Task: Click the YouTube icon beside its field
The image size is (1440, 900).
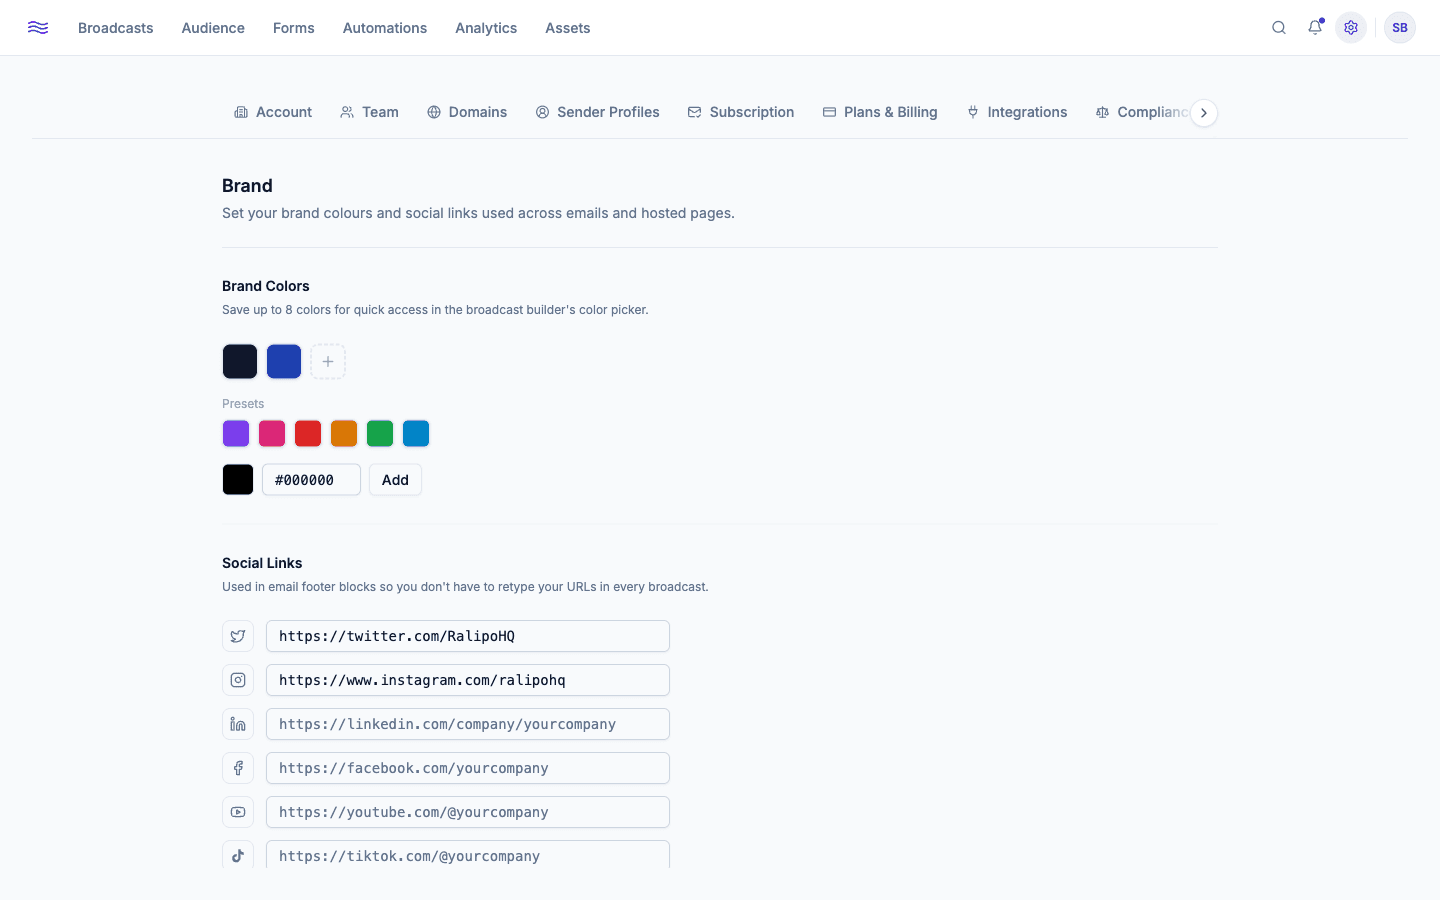Action: coord(238,812)
